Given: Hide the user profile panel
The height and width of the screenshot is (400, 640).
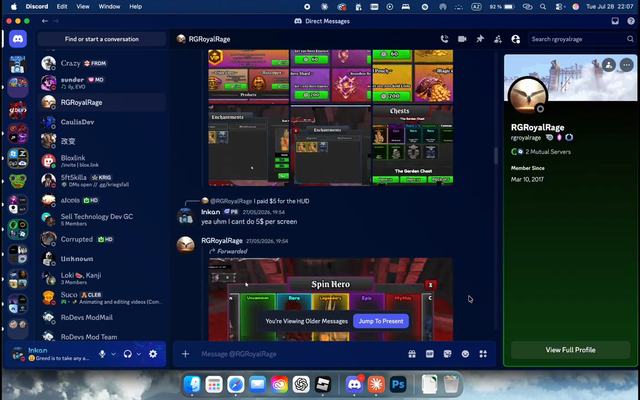Looking at the screenshot, I should (x=516, y=39).
